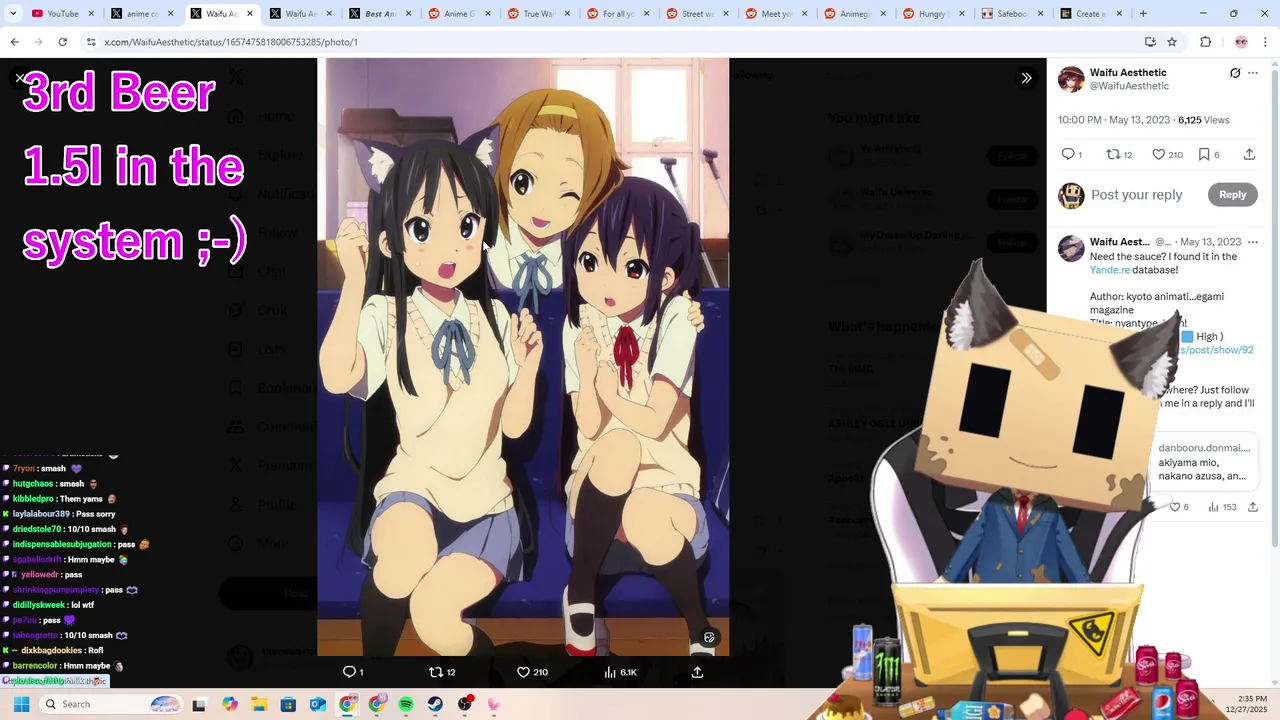1280x720 pixels.
Task: Click the grey Reply button
Action: pyautogui.click(x=1232, y=195)
